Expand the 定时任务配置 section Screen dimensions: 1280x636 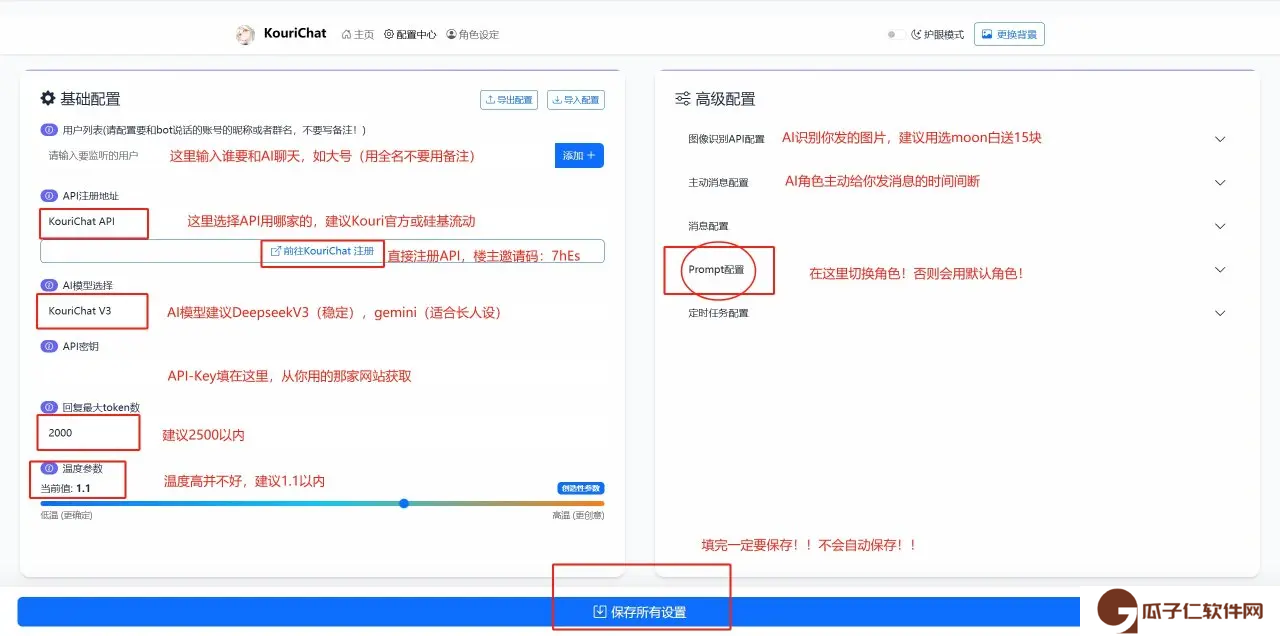click(x=956, y=313)
